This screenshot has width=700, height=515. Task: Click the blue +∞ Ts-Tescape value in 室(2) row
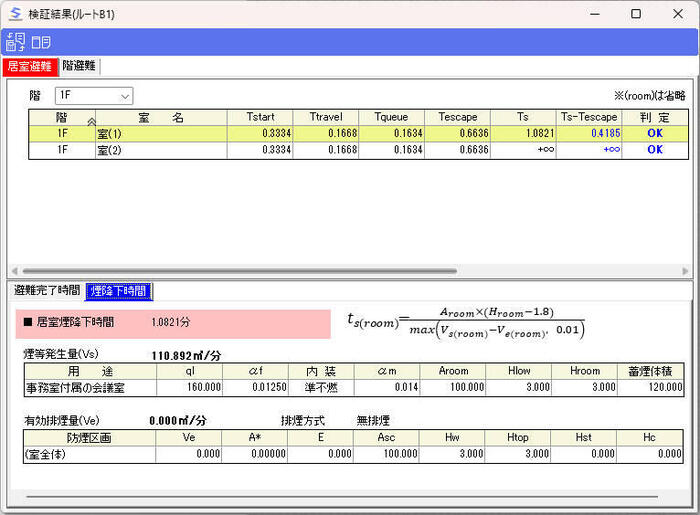[x=612, y=150]
